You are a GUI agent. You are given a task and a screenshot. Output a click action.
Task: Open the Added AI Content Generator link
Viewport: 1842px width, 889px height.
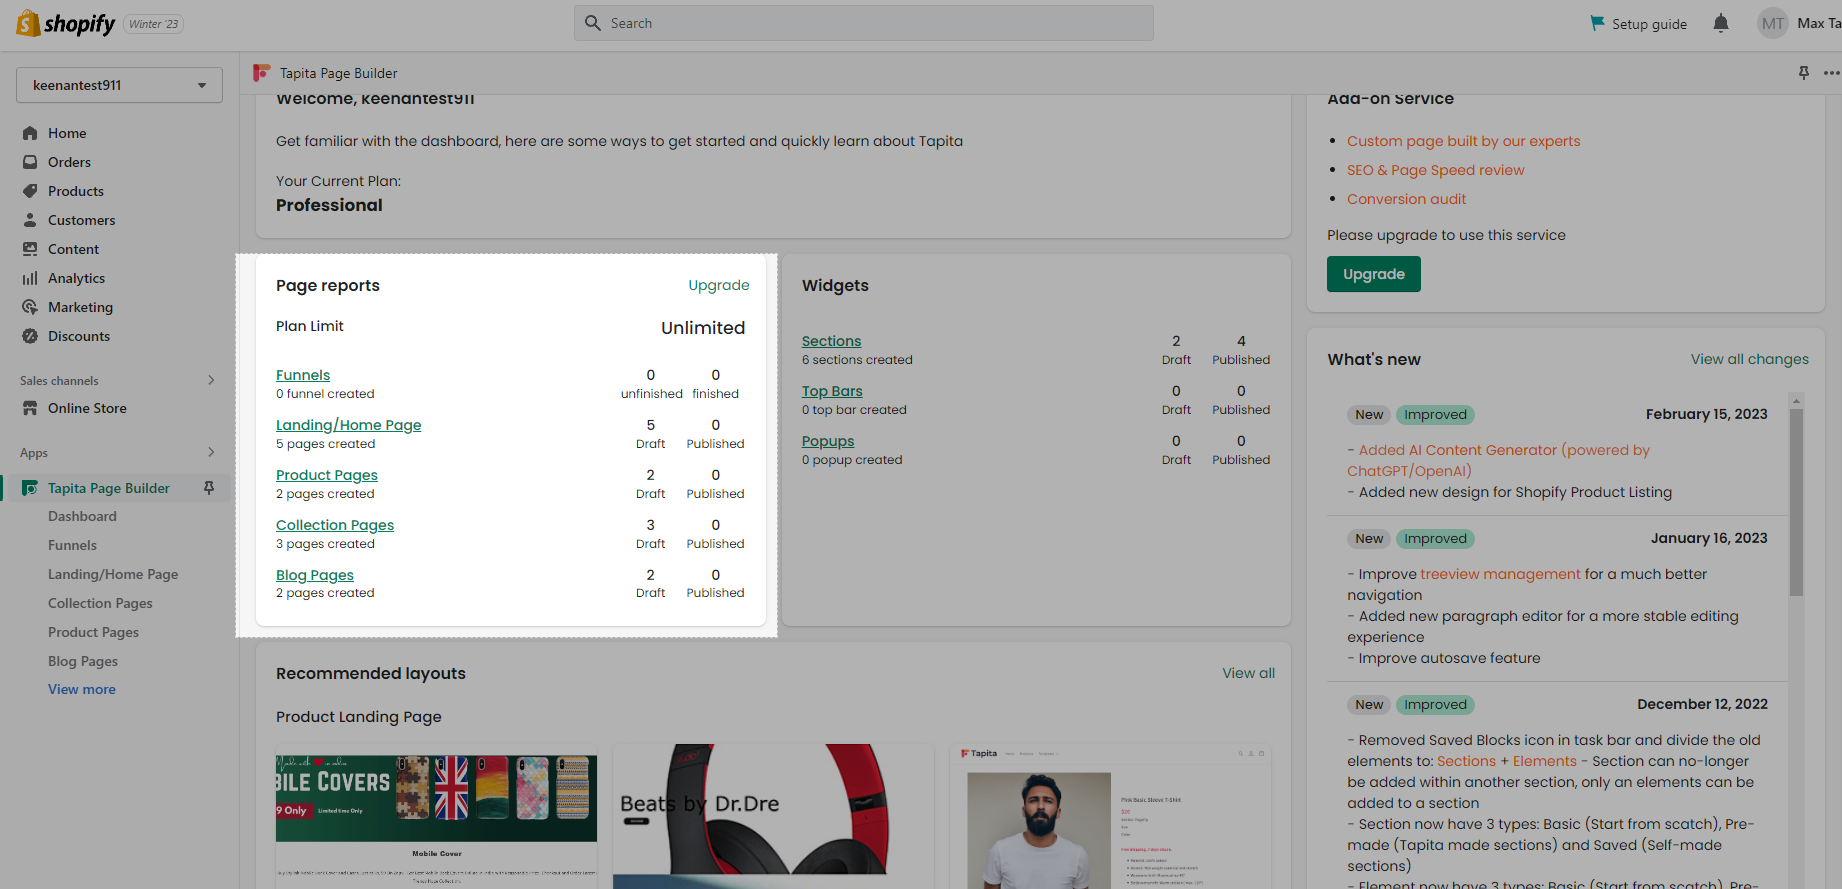coord(1498,460)
